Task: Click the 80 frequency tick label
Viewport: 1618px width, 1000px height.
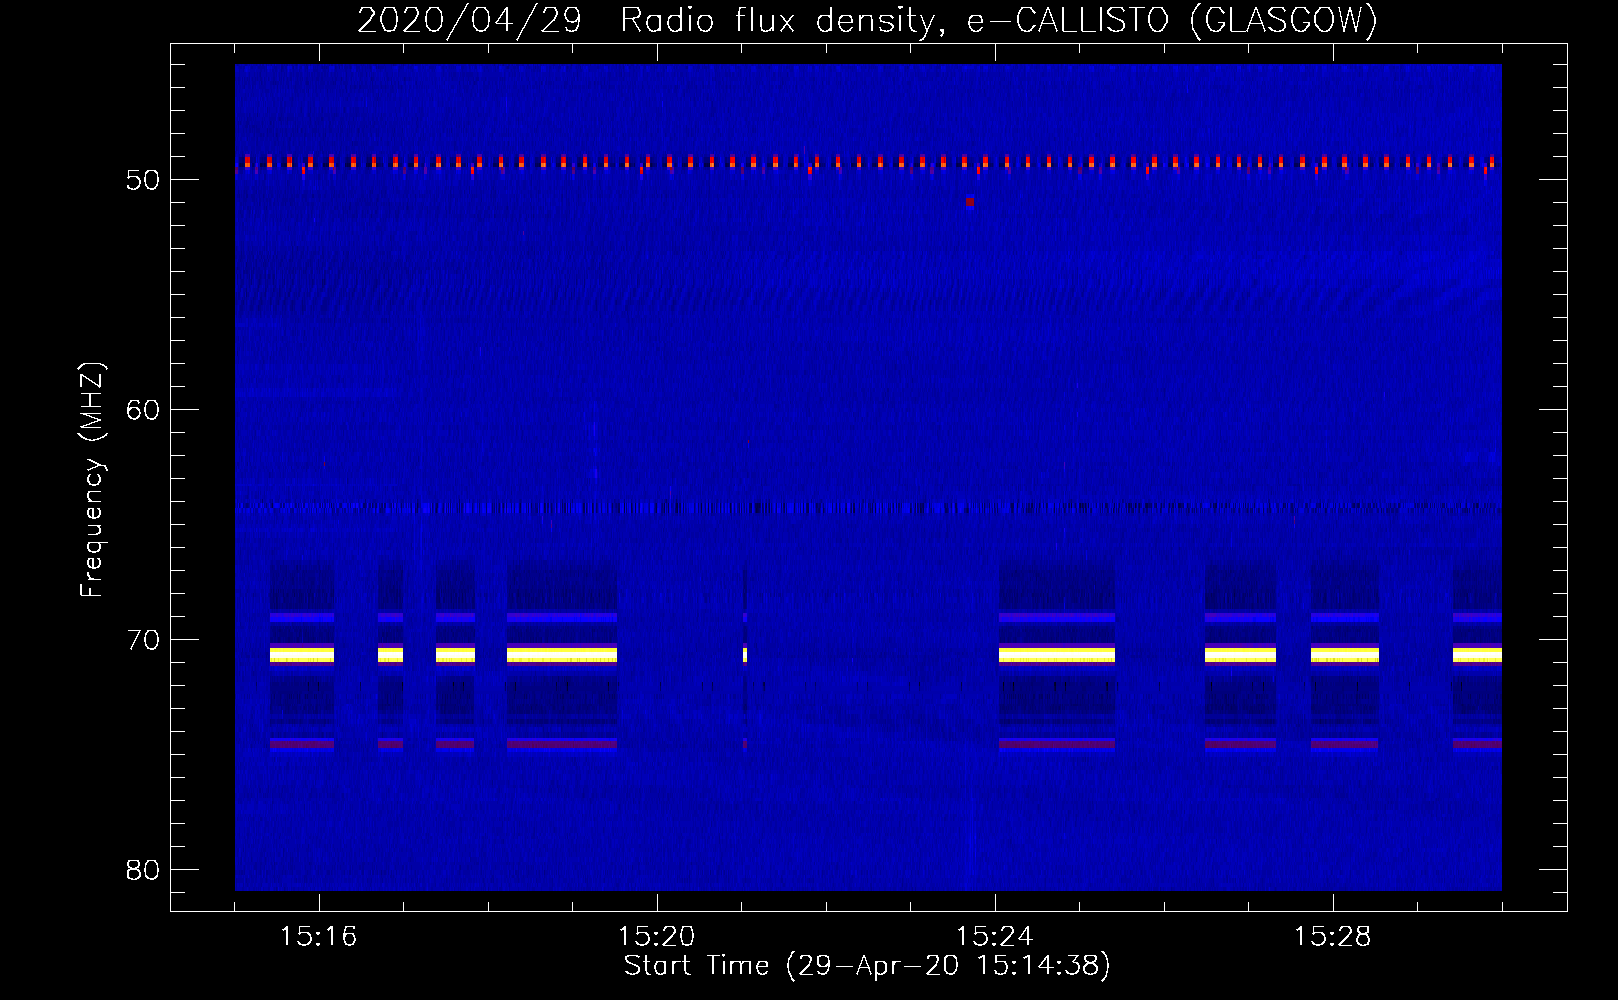Action: coord(143,870)
